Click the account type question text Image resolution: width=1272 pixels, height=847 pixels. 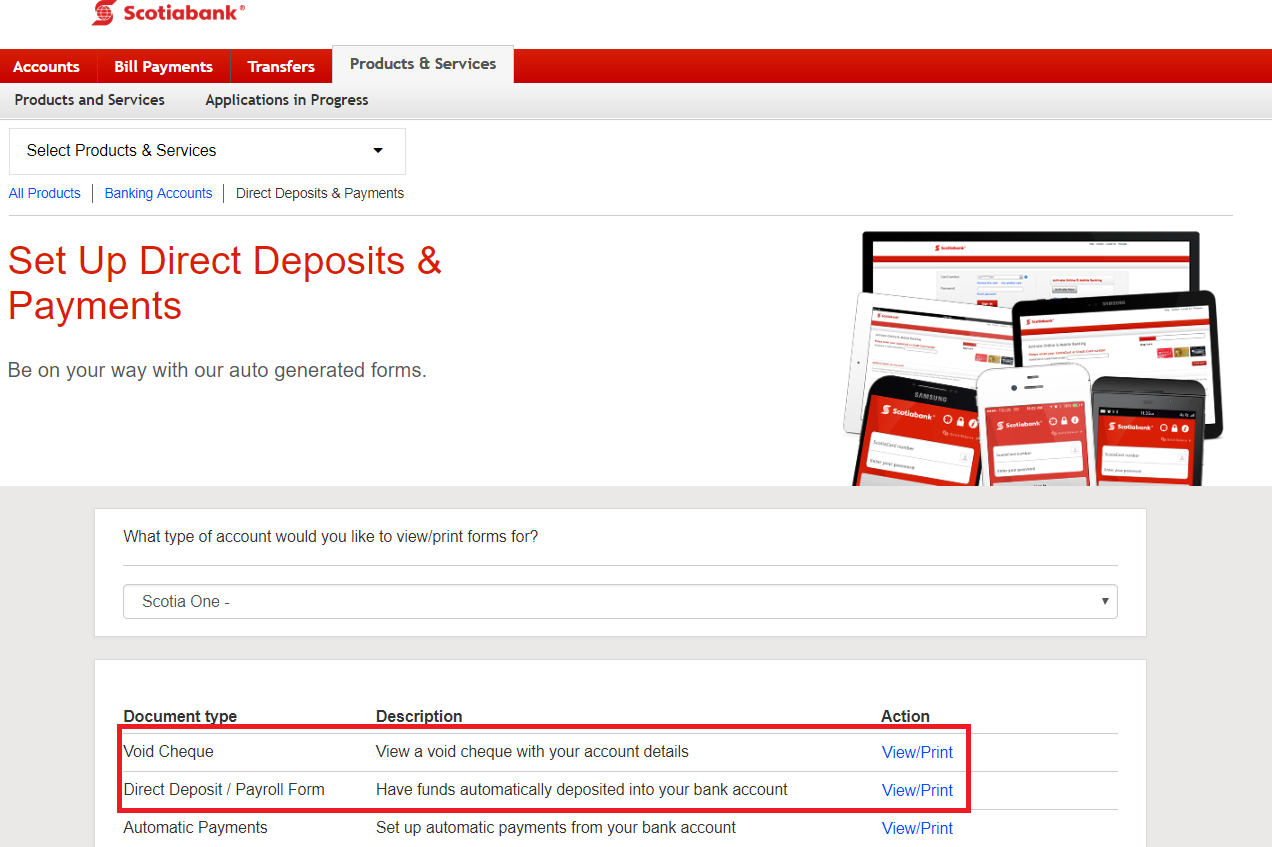tap(331, 536)
